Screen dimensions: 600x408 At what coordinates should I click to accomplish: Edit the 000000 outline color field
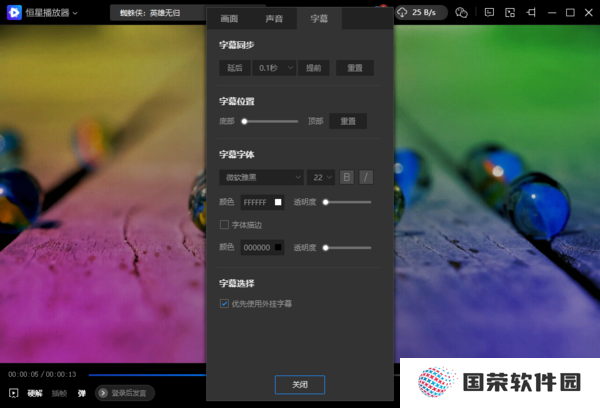(x=262, y=248)
